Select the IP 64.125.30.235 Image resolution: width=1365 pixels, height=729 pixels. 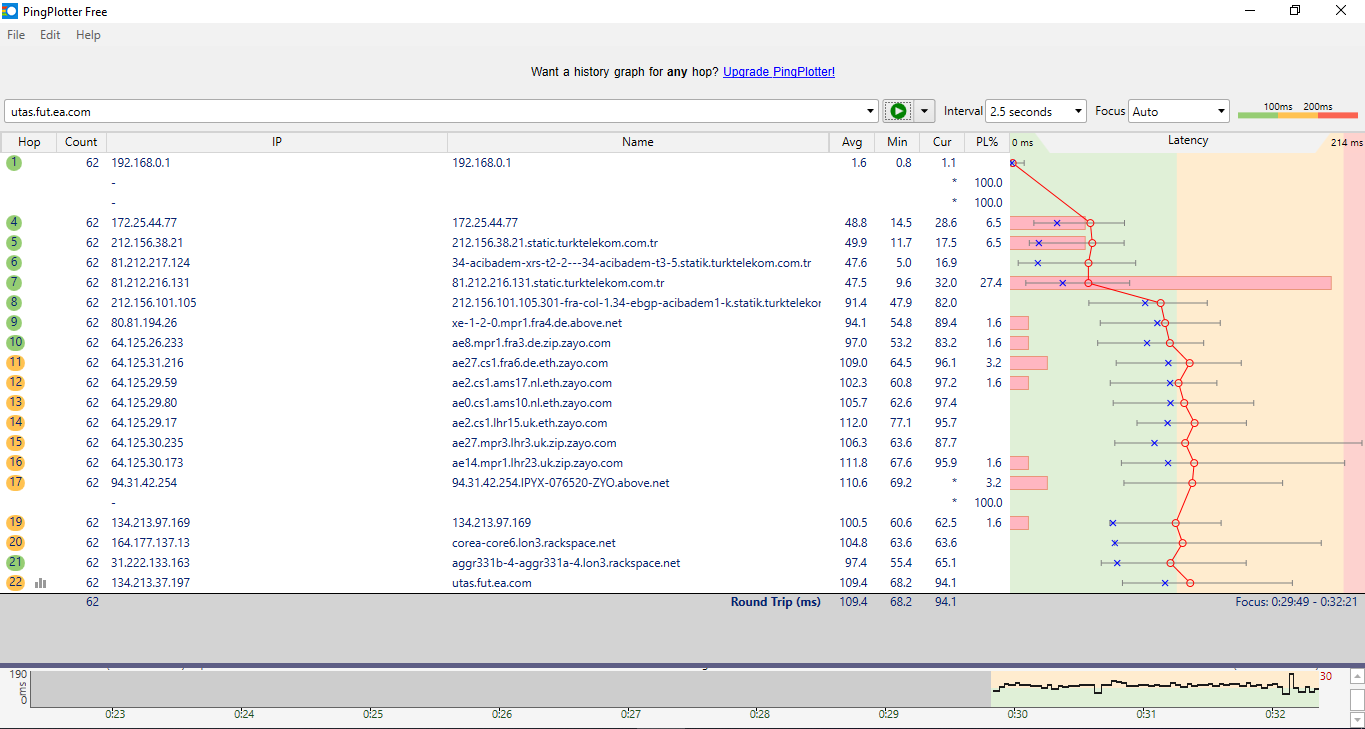[x=147, y=442]
